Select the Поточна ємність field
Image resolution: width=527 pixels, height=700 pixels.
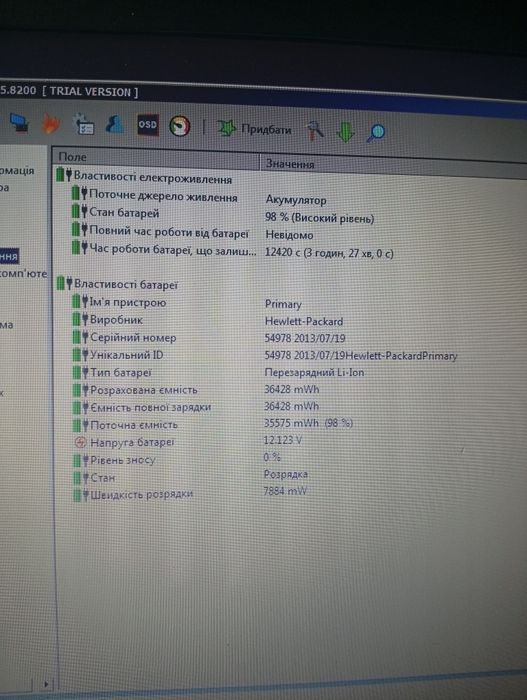coord(125,425)
